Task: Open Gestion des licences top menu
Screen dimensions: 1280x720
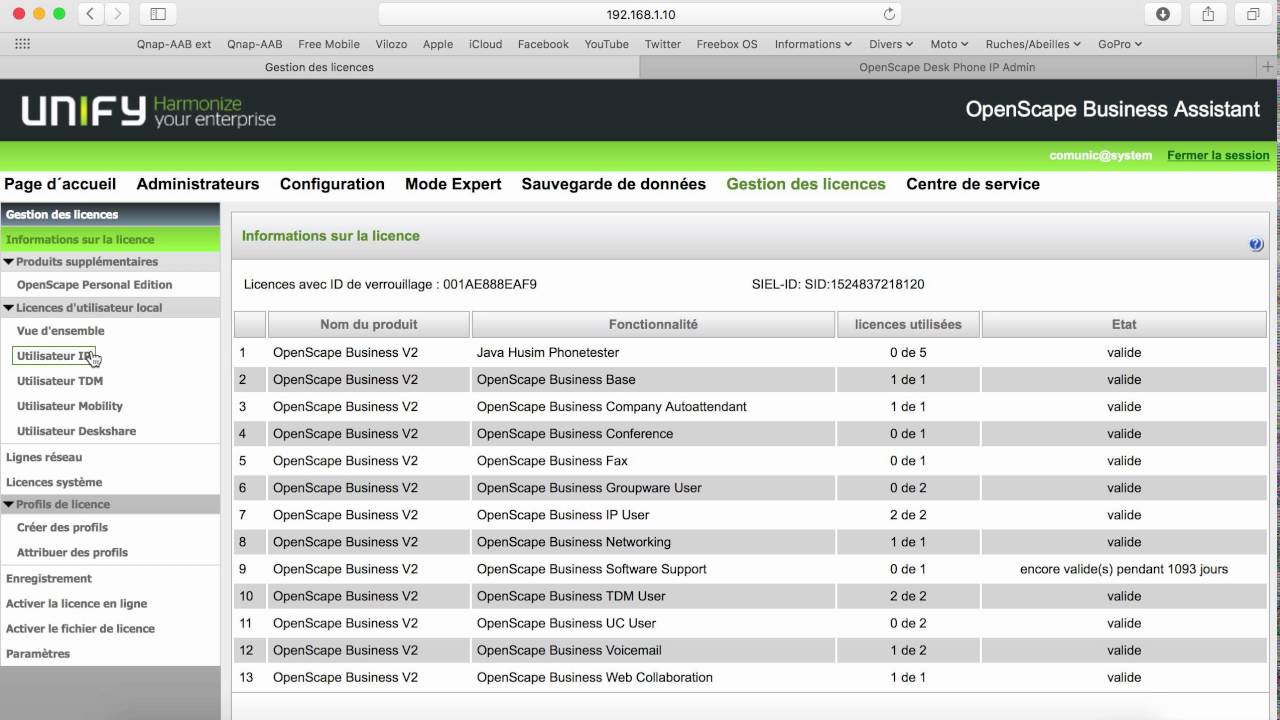Action: (x=806, y=184)
